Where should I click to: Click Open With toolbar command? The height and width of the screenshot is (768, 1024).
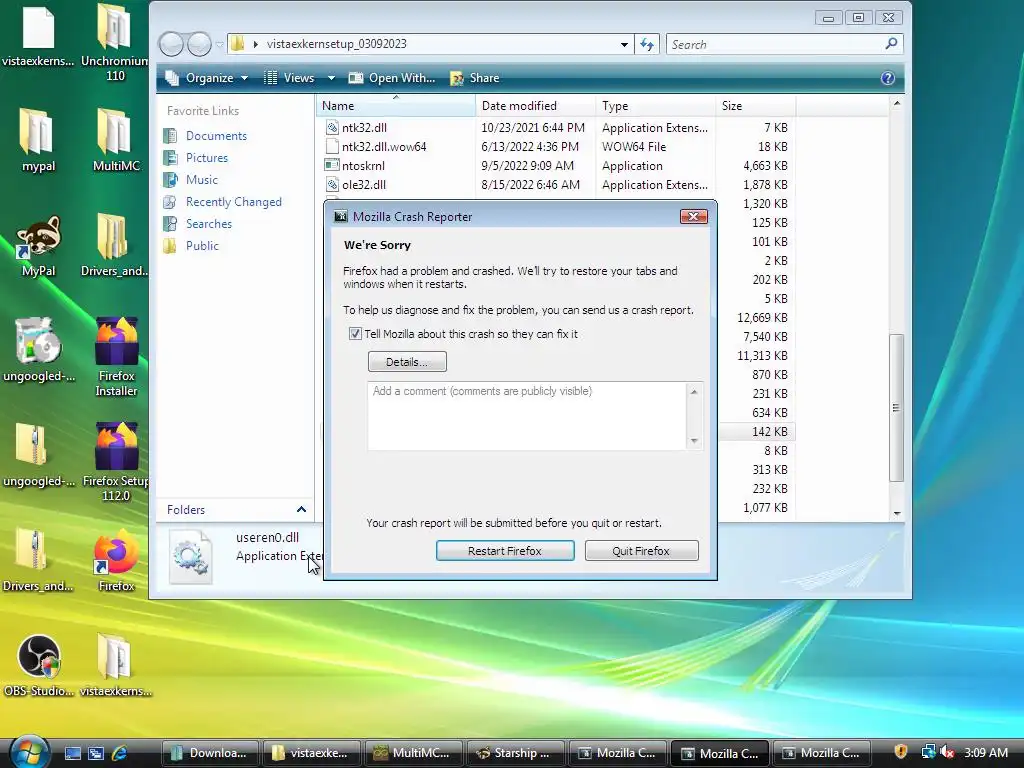pos(391,78)
